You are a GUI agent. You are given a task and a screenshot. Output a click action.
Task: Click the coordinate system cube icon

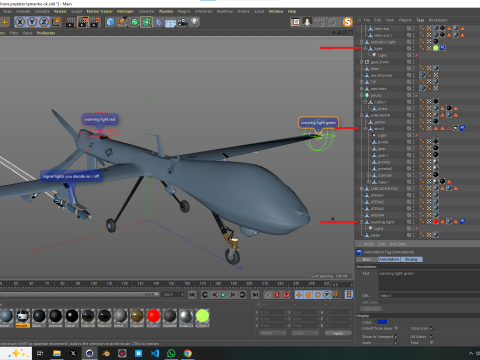[56, 22]
